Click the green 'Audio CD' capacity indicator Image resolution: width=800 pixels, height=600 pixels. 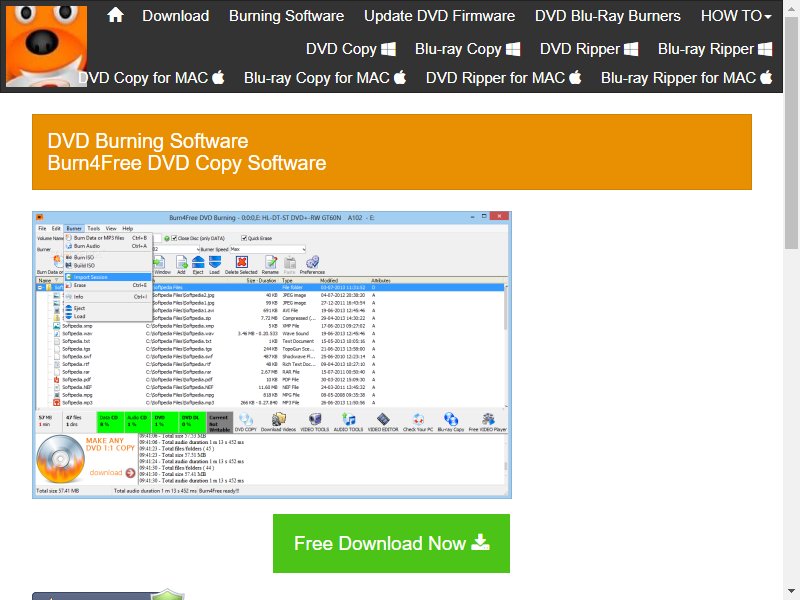click(137, 422)
